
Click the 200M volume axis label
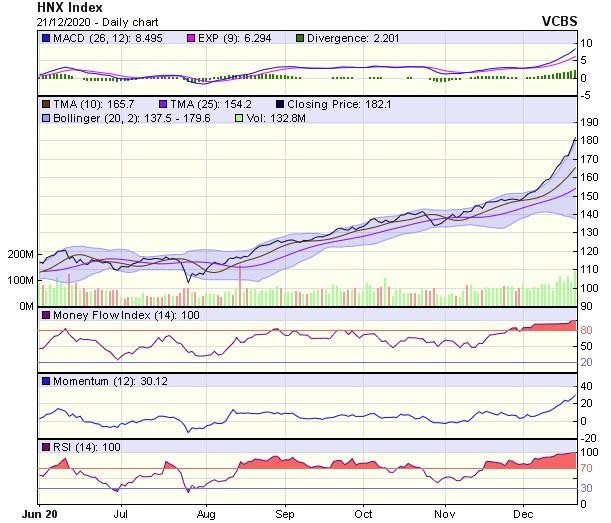[x=18, y=254]
